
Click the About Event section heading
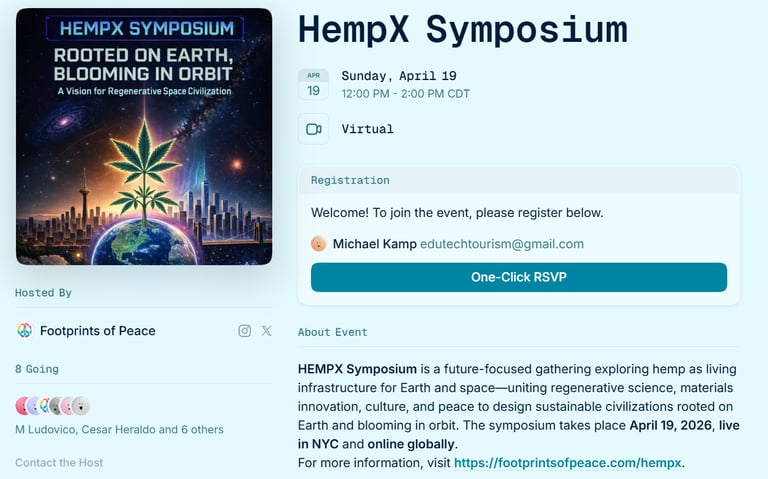click(332, 332)
